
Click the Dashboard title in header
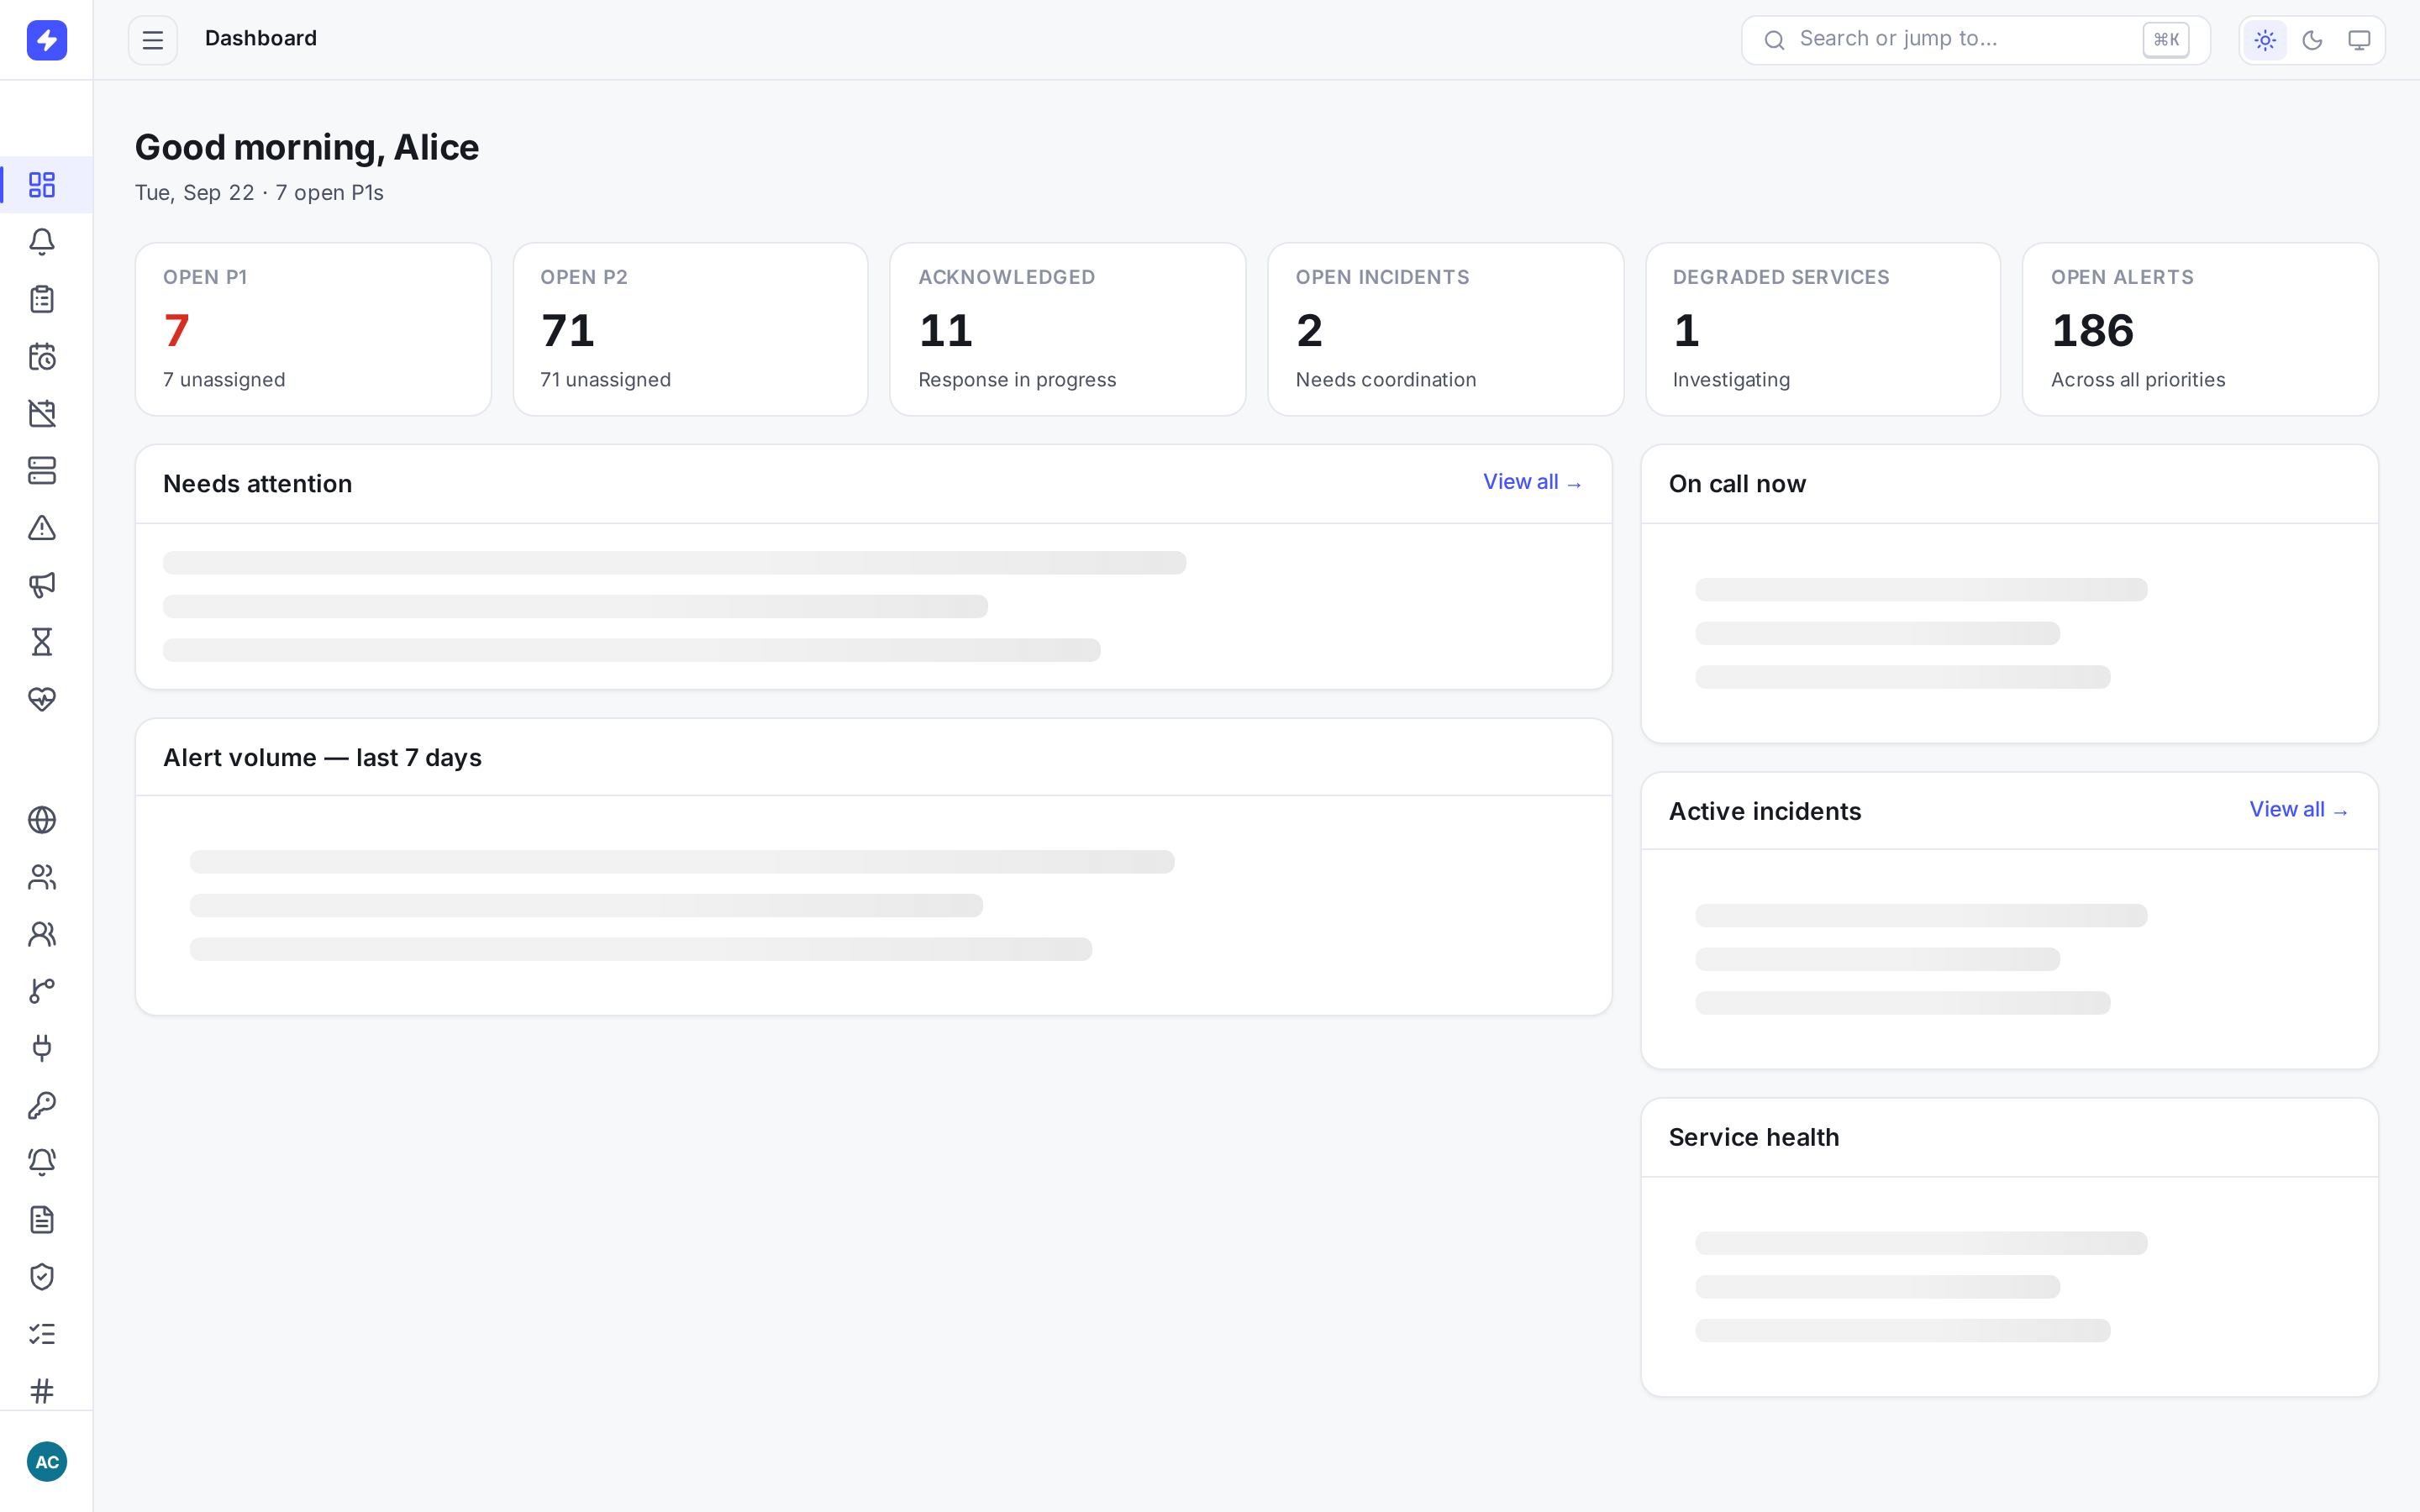coord(261,39)
